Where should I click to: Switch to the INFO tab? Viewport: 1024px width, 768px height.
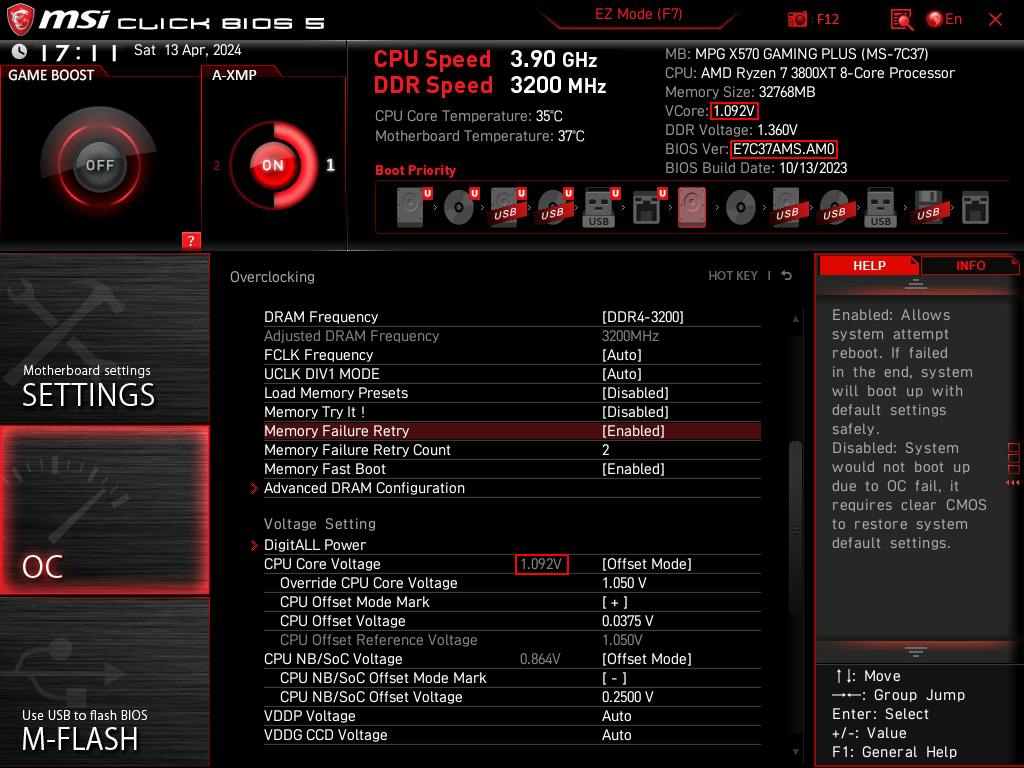coord(969,265)
